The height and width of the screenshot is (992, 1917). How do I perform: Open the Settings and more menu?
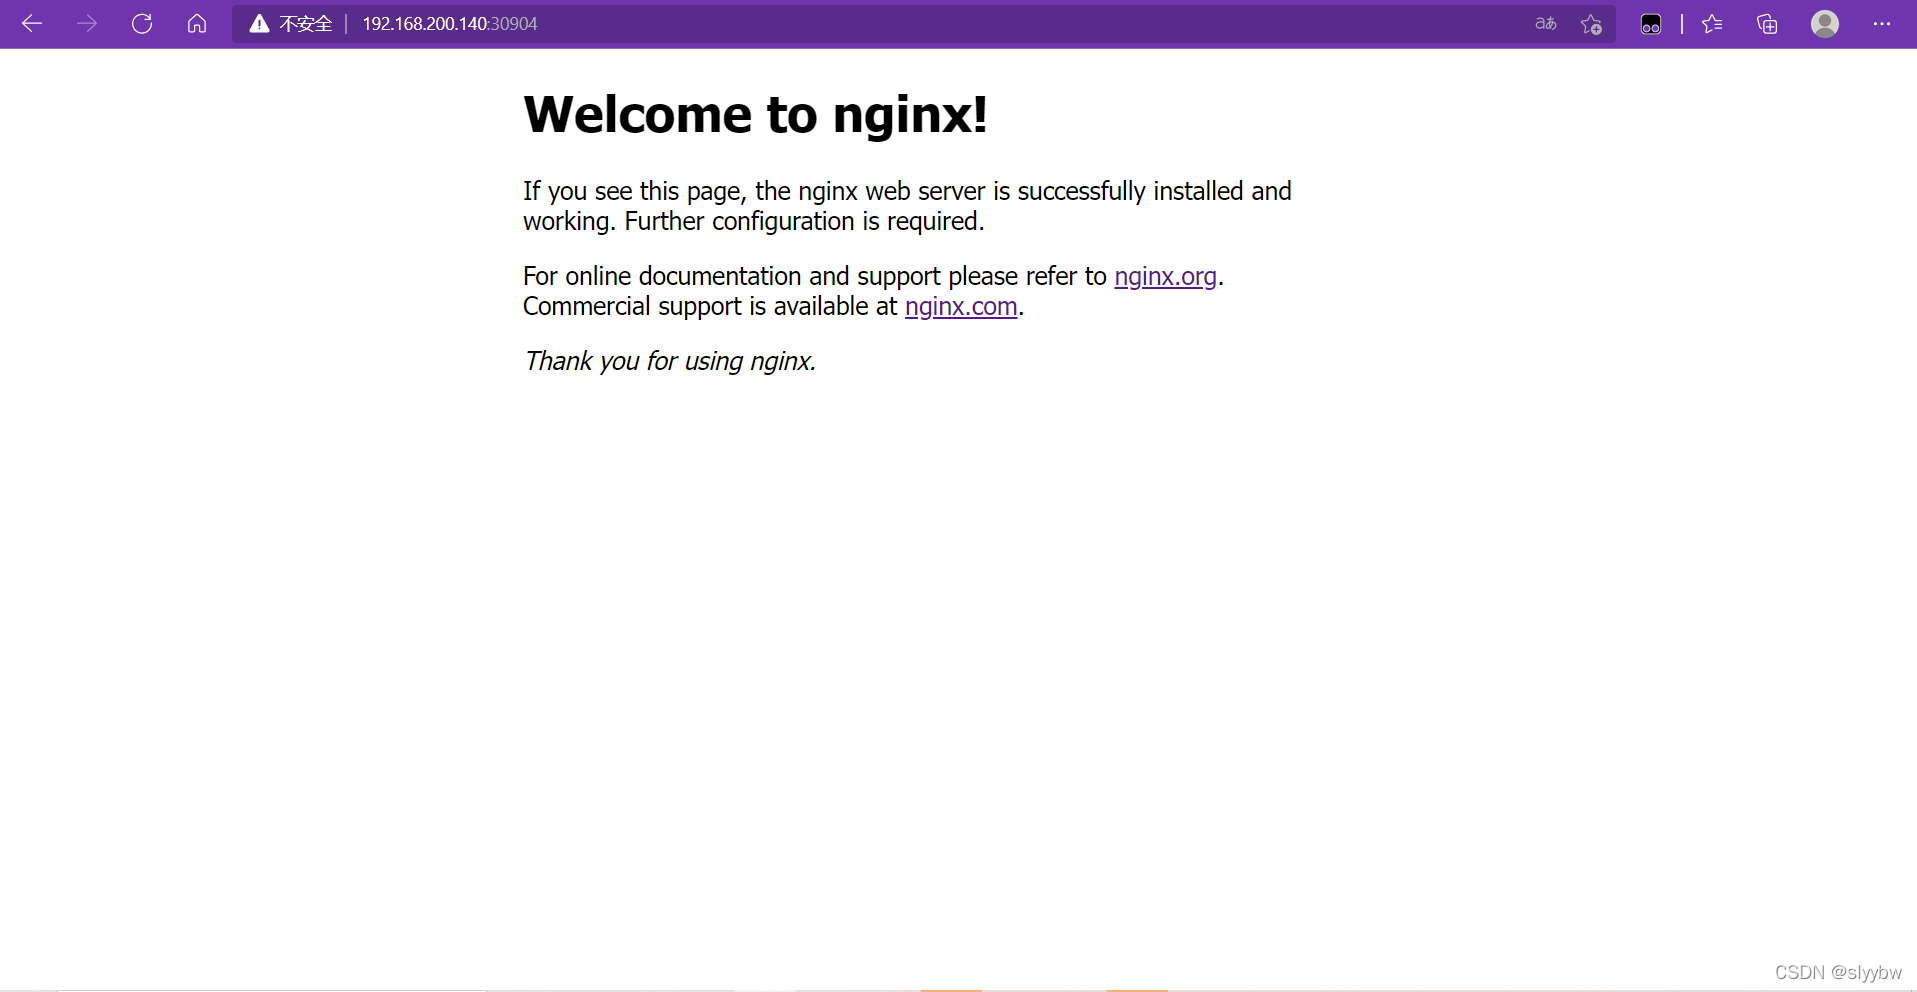click(x=1881, y=23)
